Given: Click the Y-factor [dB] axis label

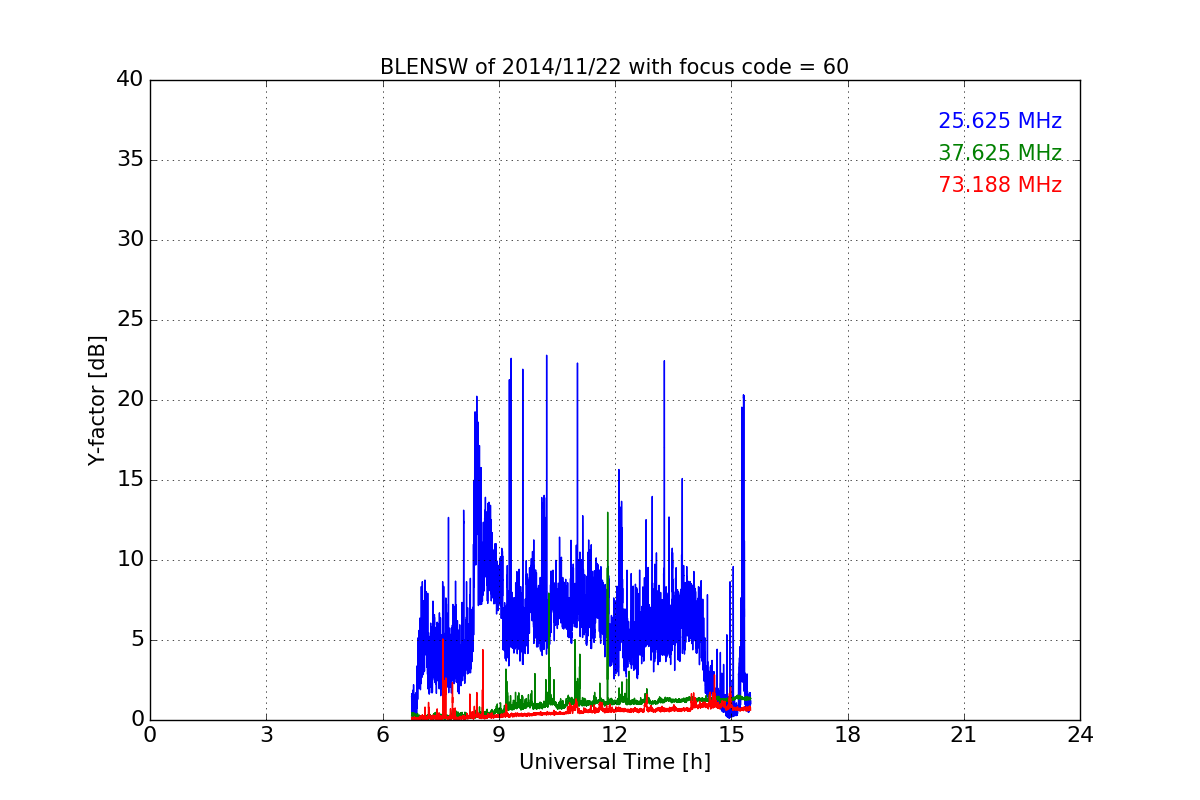Looking at the screenshot, I should click(x=97, y=400).
